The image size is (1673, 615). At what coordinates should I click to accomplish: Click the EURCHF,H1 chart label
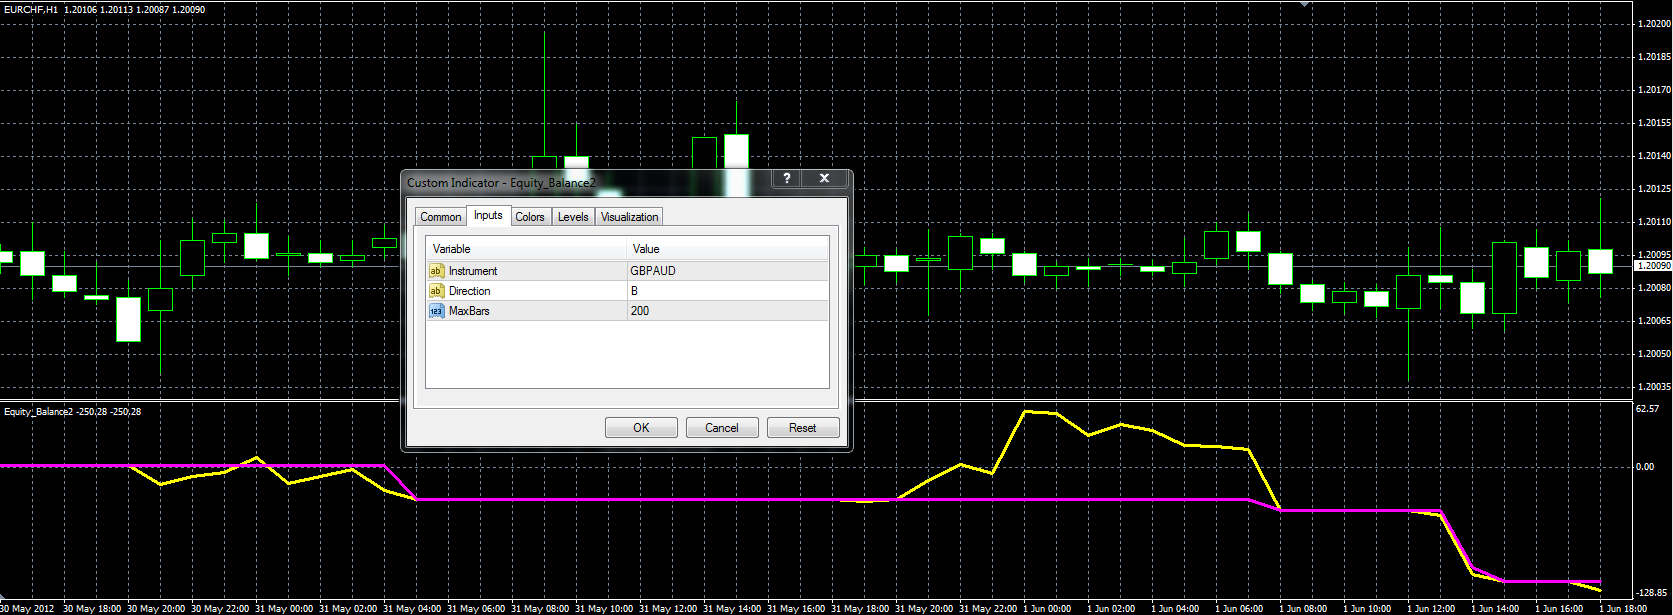tap(31, 9)
